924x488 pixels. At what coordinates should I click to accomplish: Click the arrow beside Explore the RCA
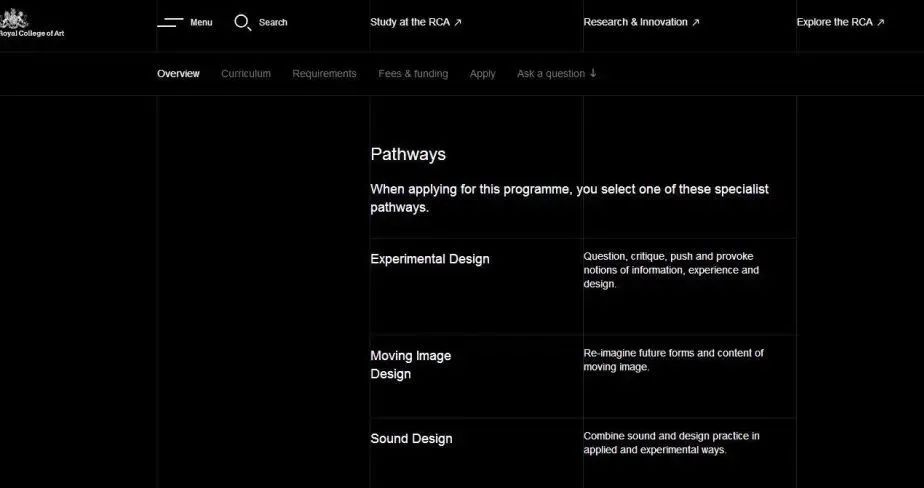point(881,22)
